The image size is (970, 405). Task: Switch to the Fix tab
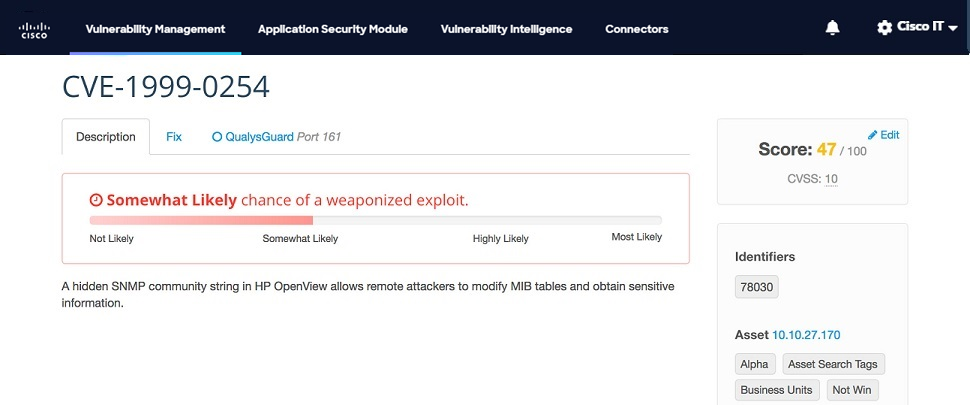tap(174, 137)
